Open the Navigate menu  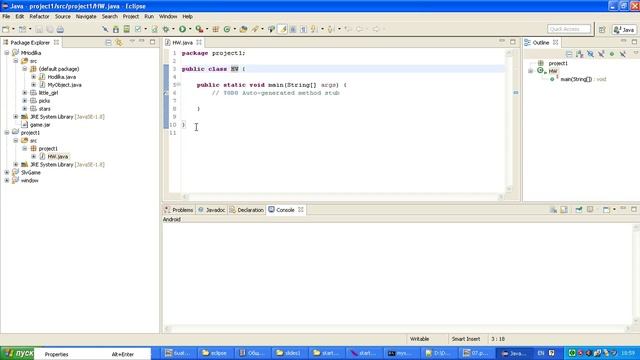86,17
